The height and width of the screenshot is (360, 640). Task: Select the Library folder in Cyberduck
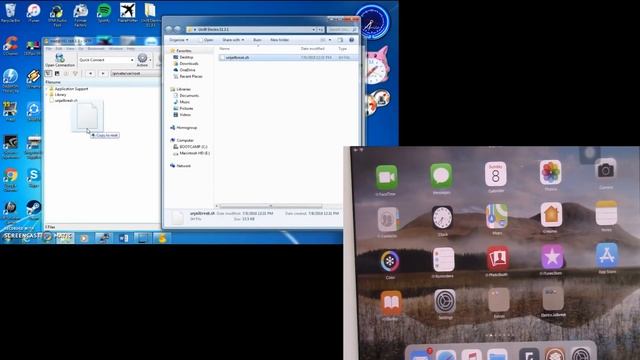tap(60, 94)
